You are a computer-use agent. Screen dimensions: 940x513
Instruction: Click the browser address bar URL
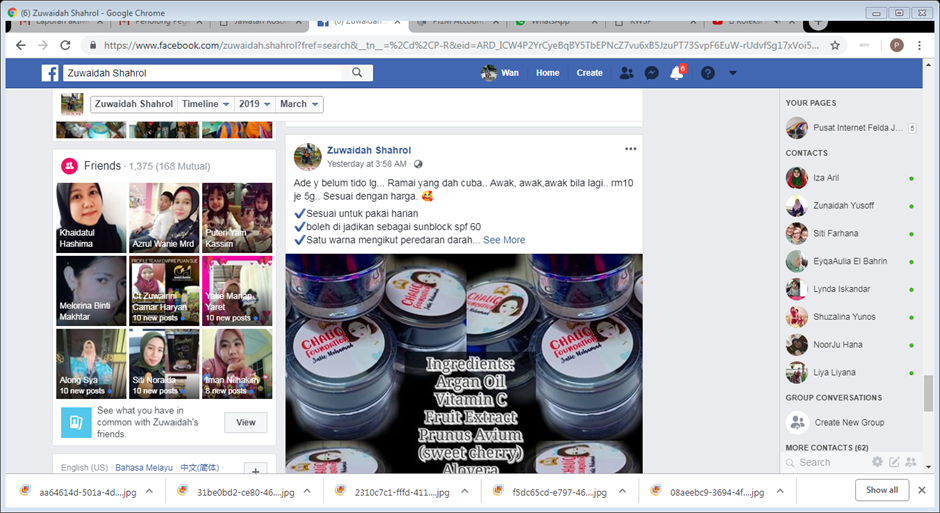pyautogui.click(x=461, y=45)
